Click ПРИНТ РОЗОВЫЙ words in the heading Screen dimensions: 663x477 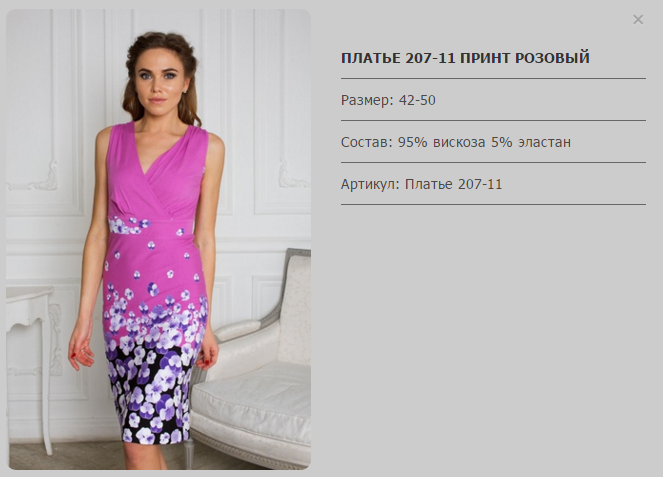525,58
